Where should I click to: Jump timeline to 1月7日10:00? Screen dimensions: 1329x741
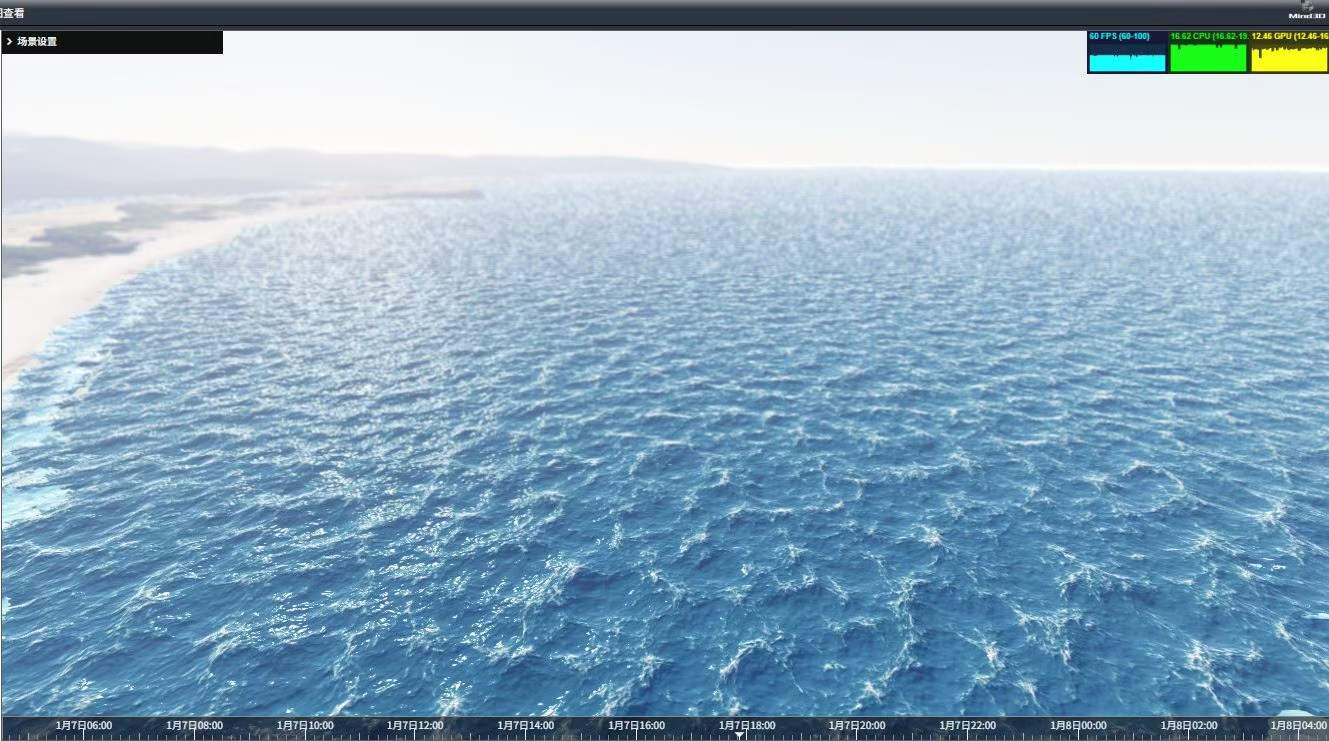305,726
